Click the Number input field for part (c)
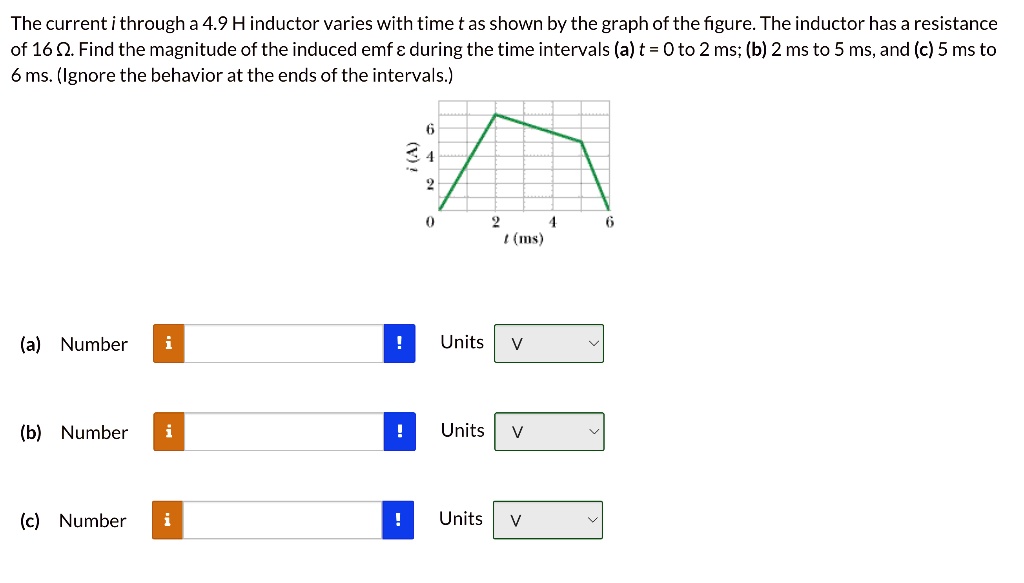Image resolution: width=1024 pixels, height=583 pixels. (285, 520)
